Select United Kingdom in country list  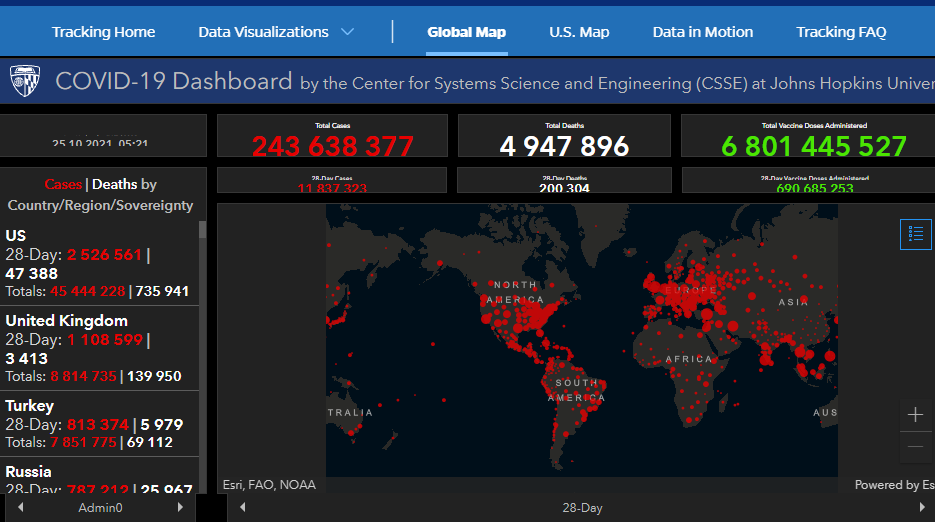coord(99,348)
